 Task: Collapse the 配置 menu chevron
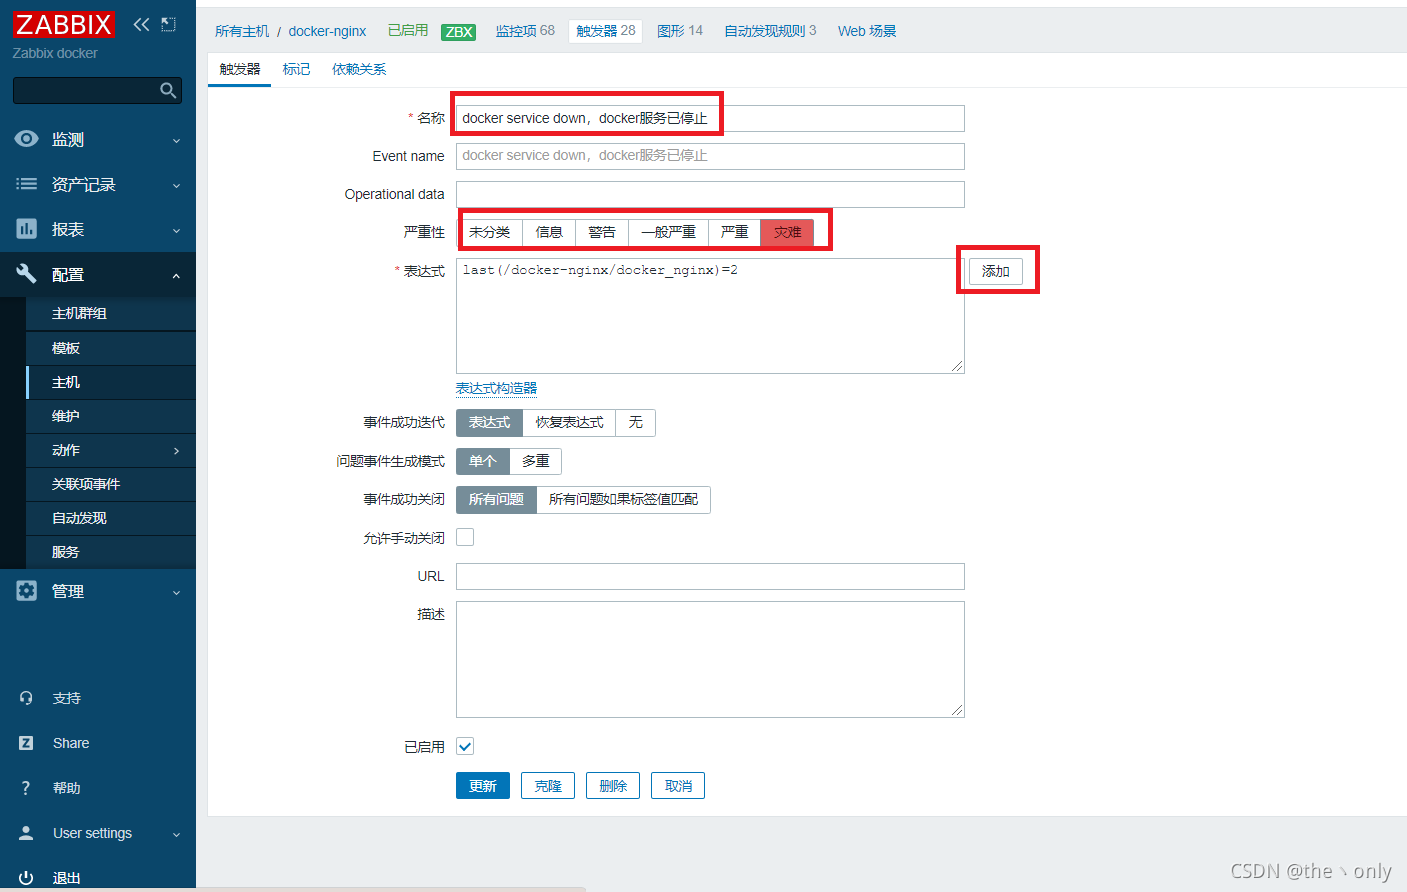tap(177, 276)
